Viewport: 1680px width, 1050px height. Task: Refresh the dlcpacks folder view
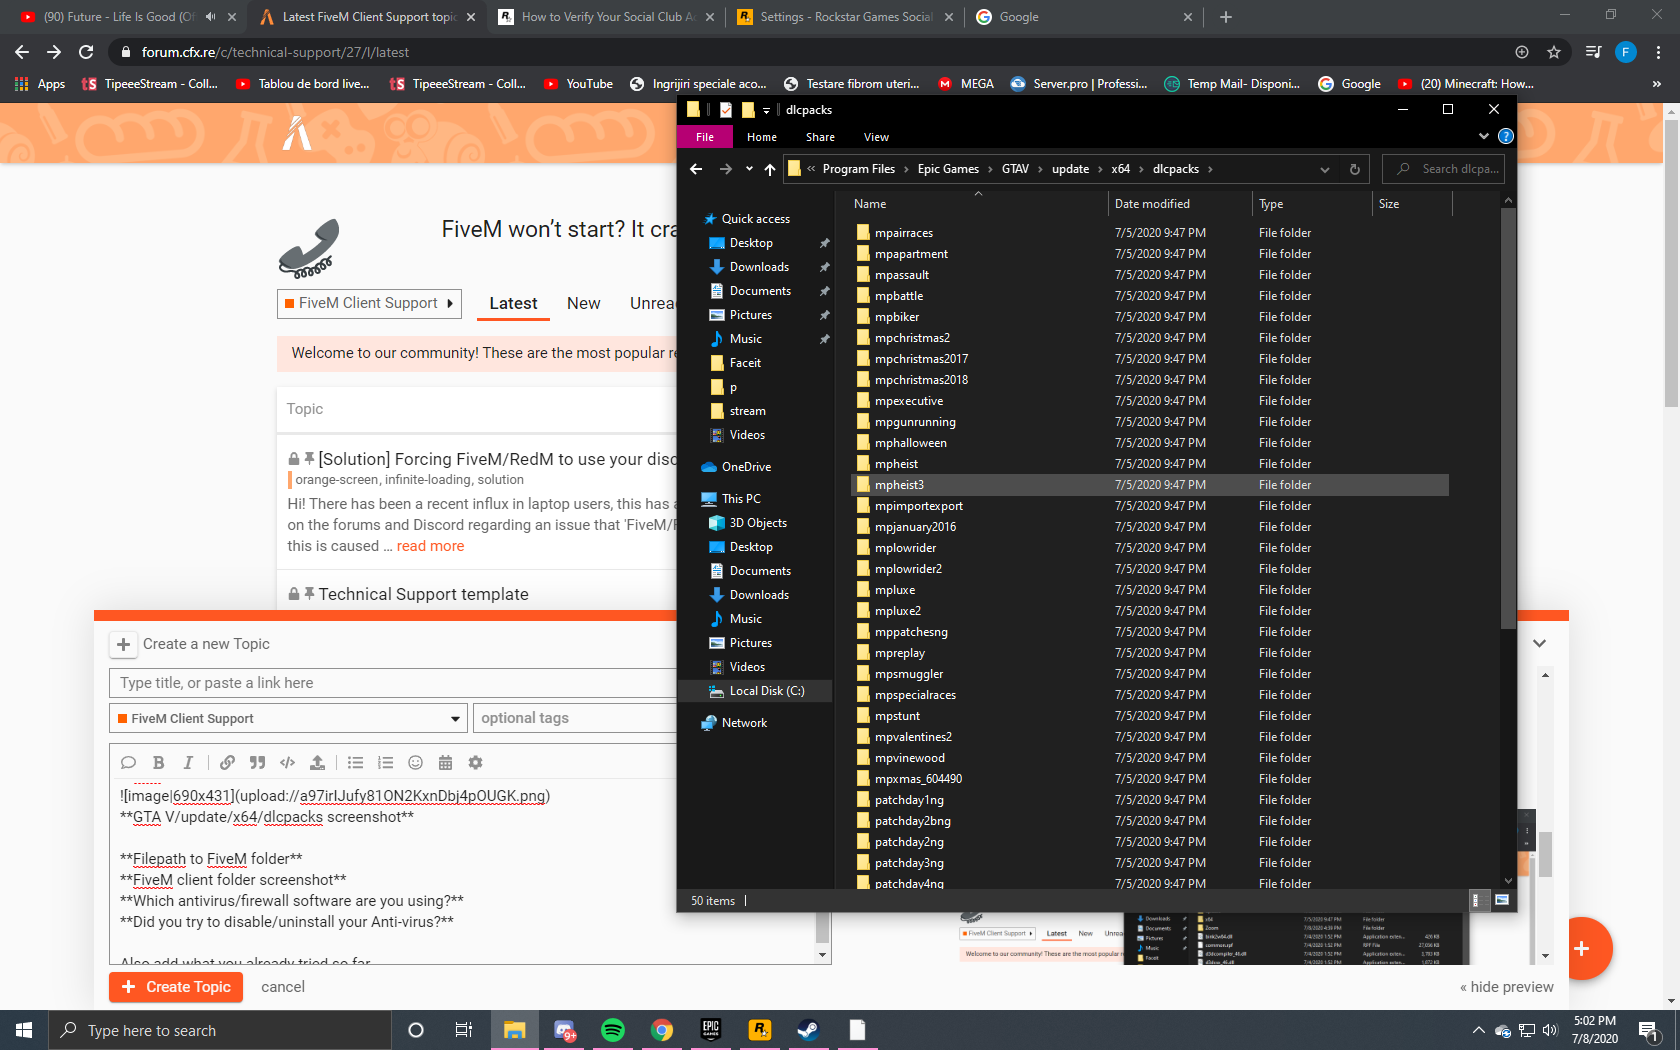click(x=1354, y=169)
